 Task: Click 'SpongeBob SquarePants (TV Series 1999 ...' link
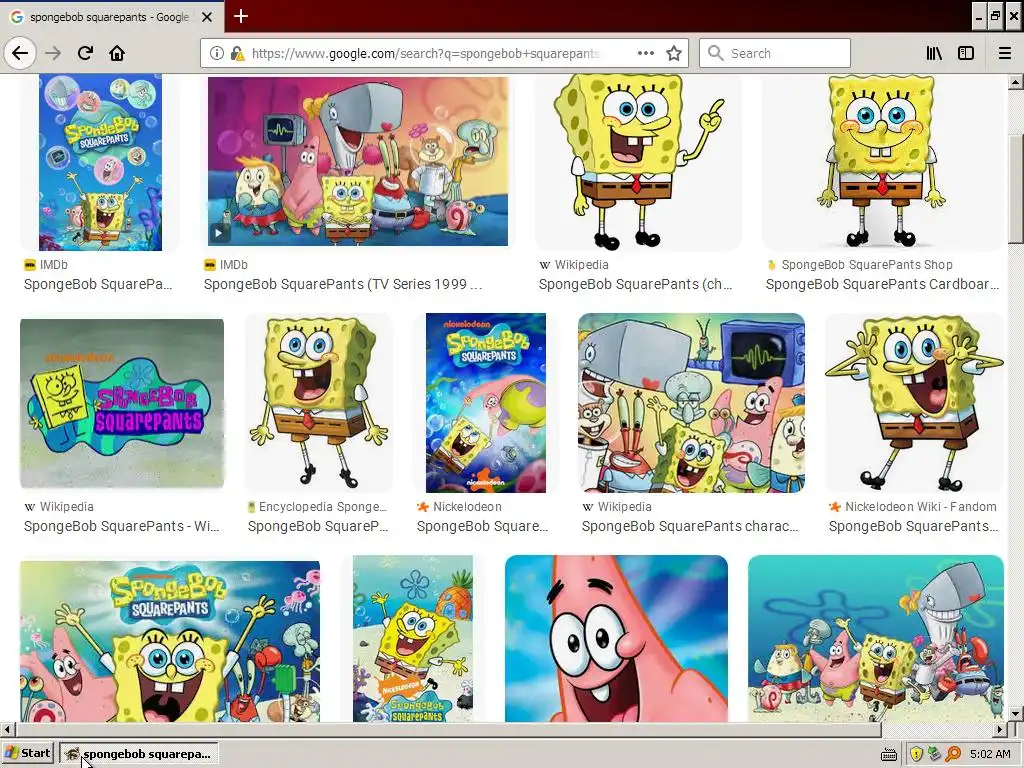click(x=343, y=284)
